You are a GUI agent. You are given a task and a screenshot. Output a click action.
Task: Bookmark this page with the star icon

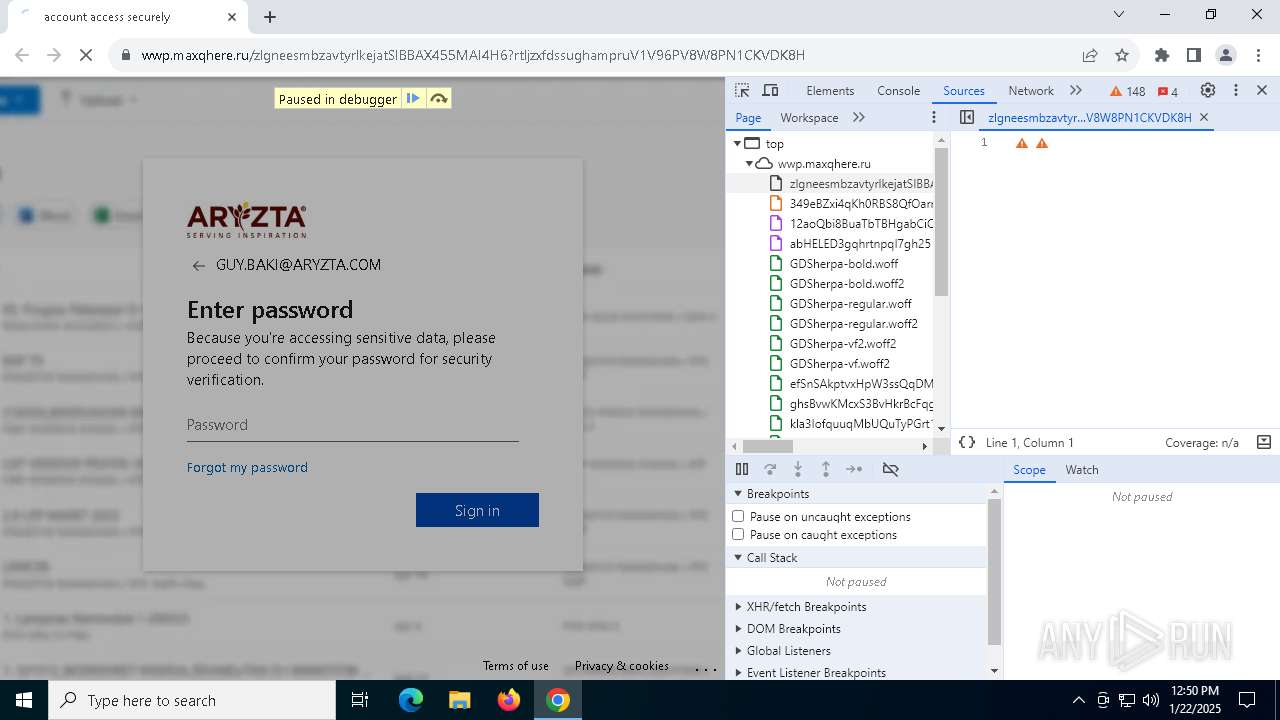point(1122,55)
